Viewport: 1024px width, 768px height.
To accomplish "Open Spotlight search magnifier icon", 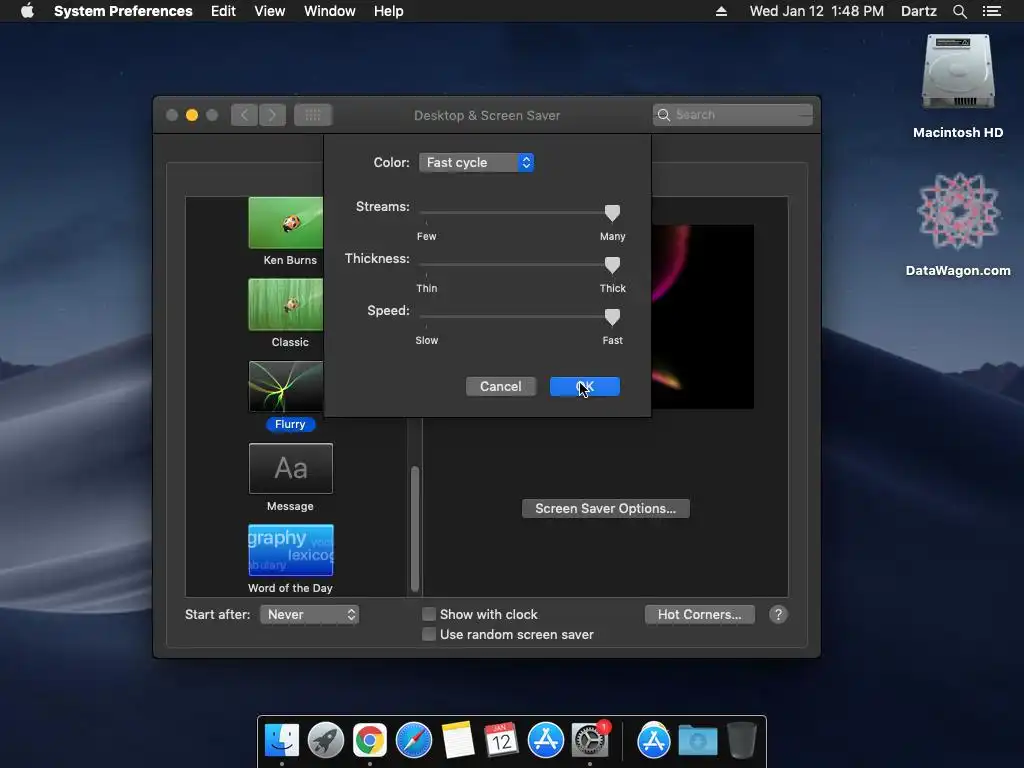I will coord(959,11).
